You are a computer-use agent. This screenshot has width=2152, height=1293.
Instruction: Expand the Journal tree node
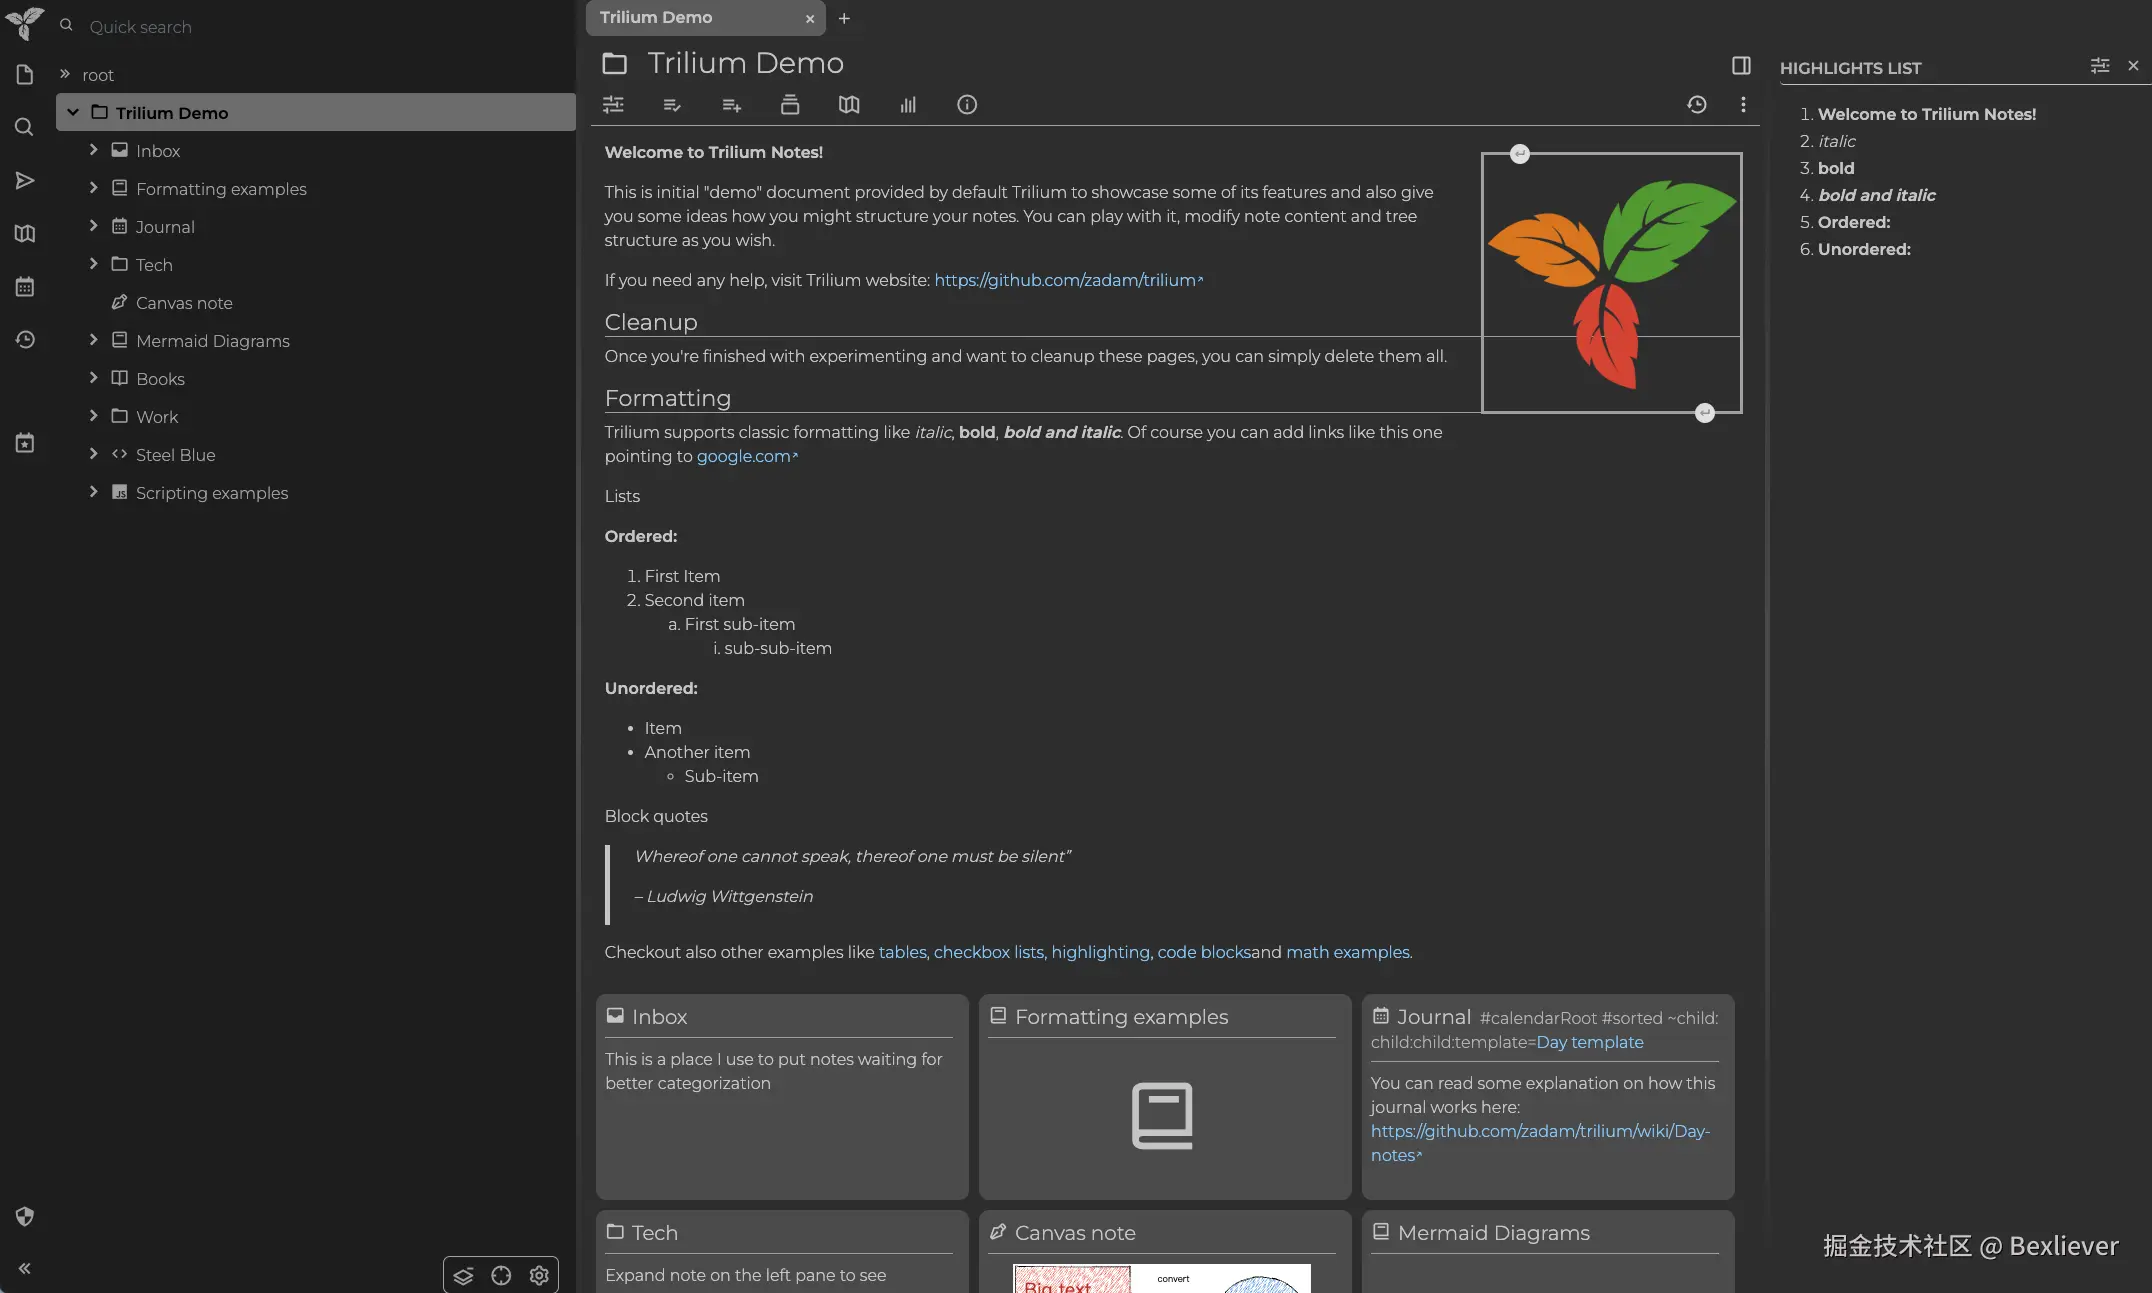click(x=93, y=226)
